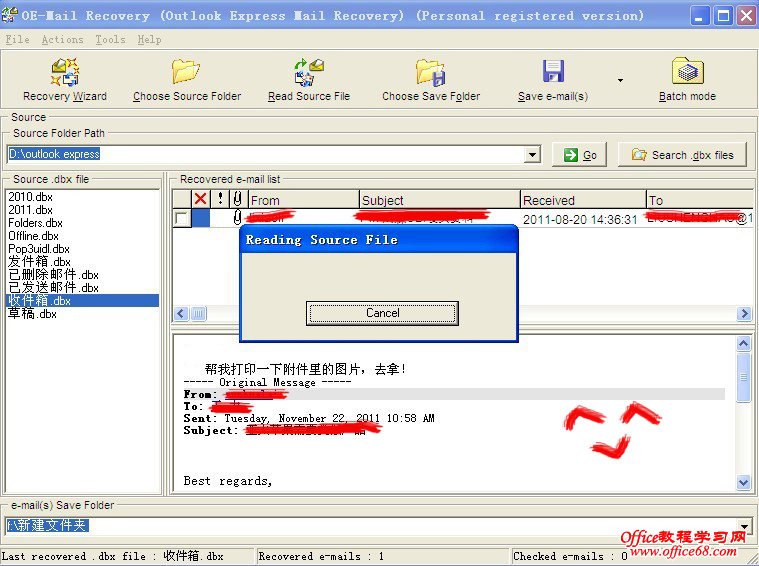
Task: Click the application icon in title bar
Action: pyautogui.click(x=10, y=15)
